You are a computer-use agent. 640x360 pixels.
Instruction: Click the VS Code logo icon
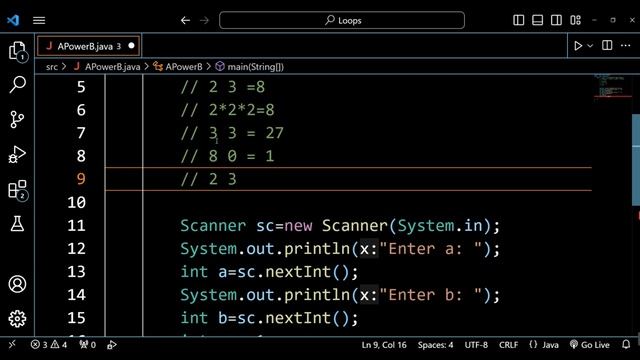(13, 20)
